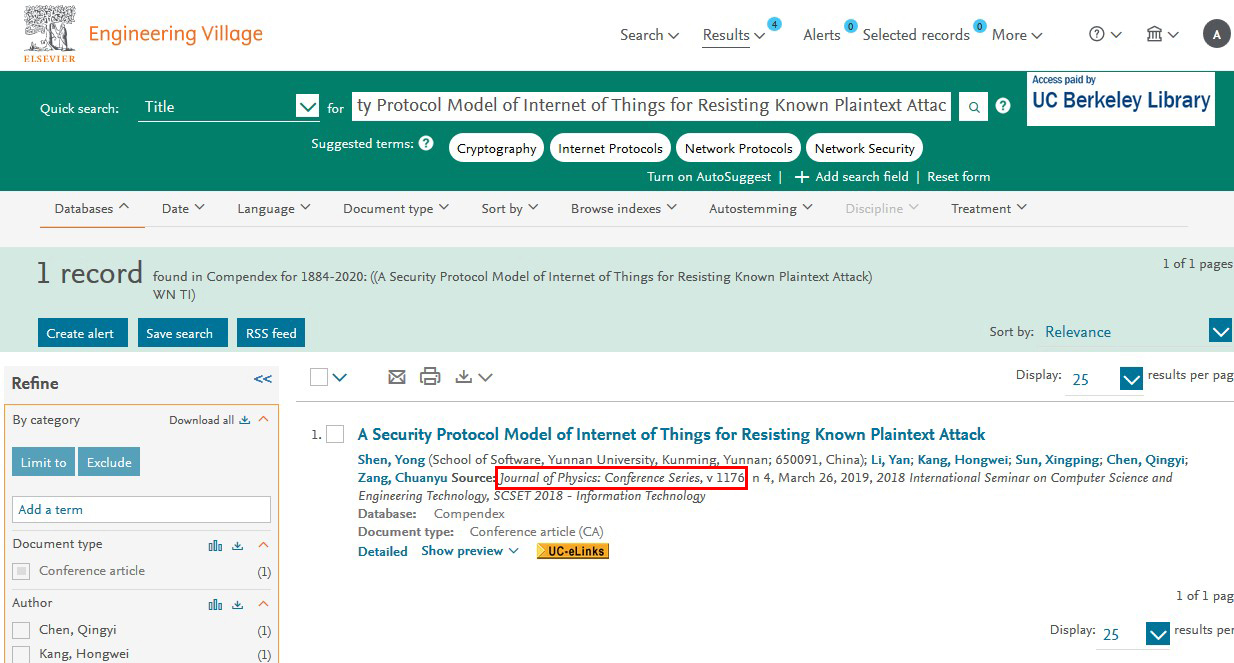Expand the select-all options chevron
This screenshot has width=1234, height=663.
pyautogui.click(x=340, y=377)
